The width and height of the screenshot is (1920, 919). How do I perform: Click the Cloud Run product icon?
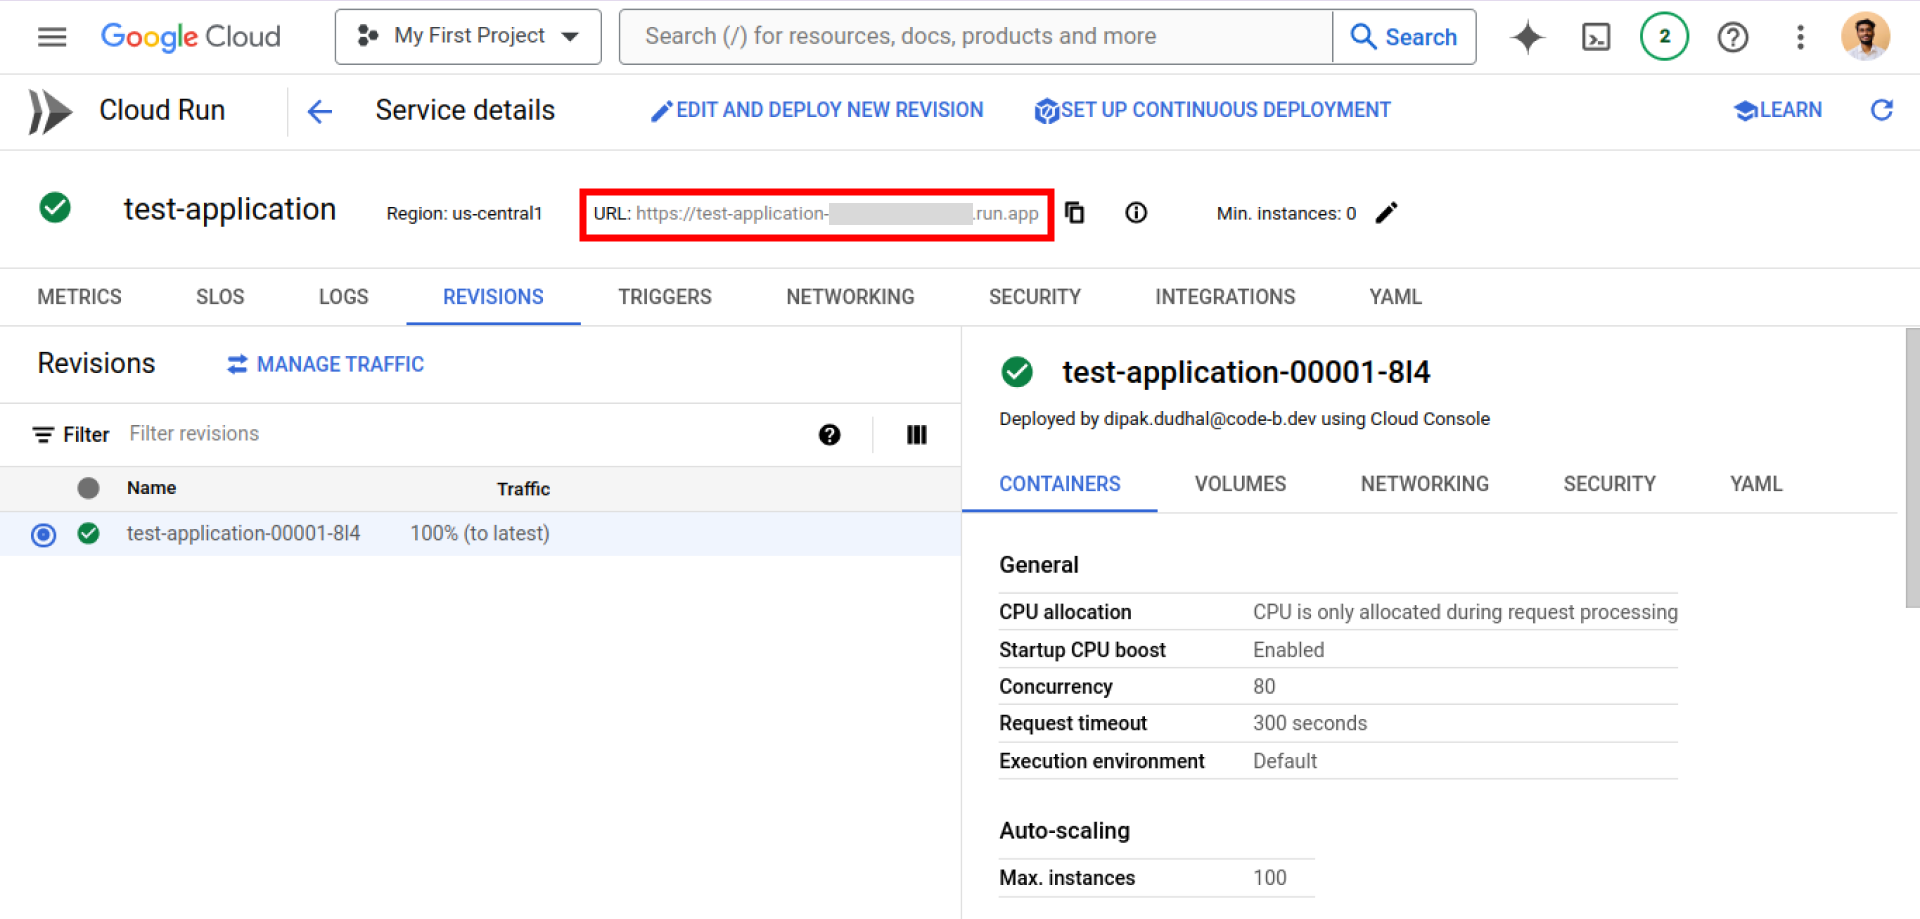[x=50, y=111]
